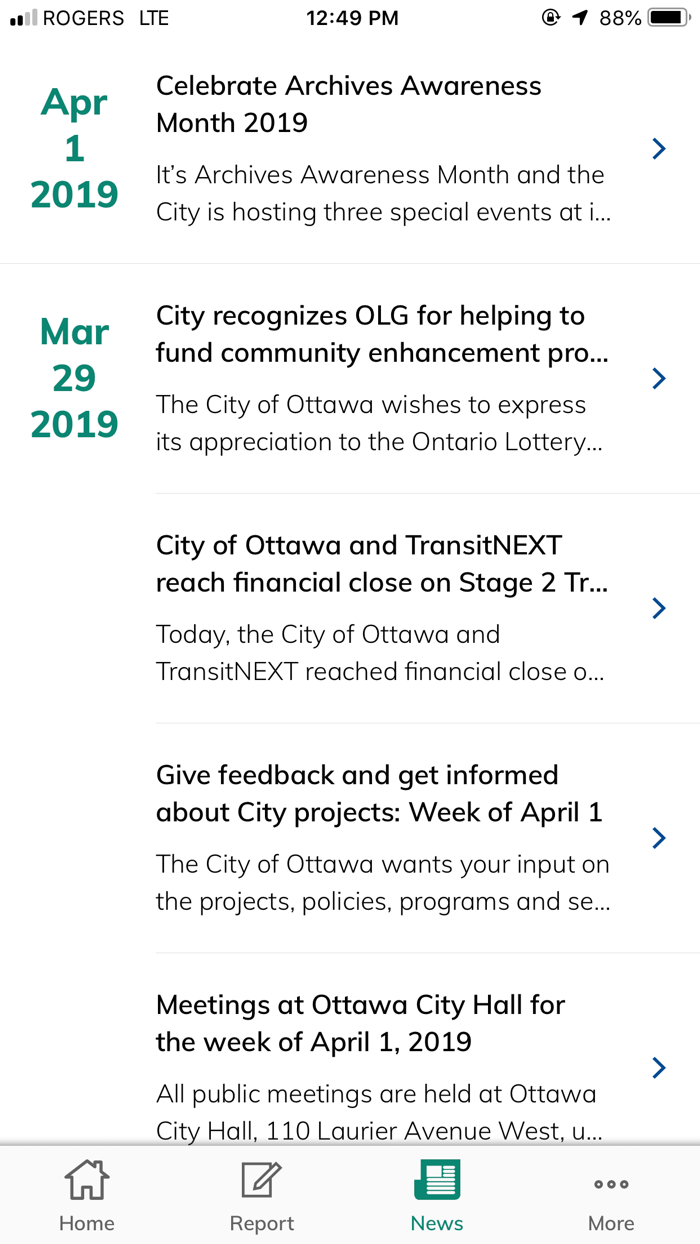
Task: Expand the TransitNEXT financial close article chevron
Action: point(658,608)
